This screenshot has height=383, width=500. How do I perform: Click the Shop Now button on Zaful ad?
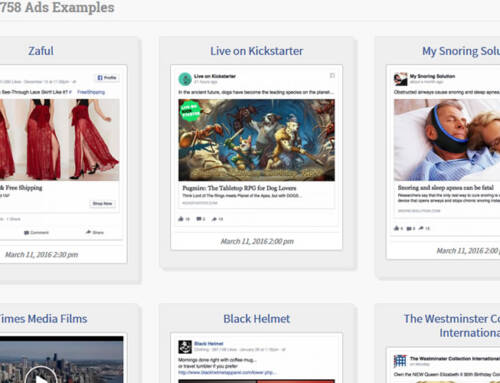point(102,203)
